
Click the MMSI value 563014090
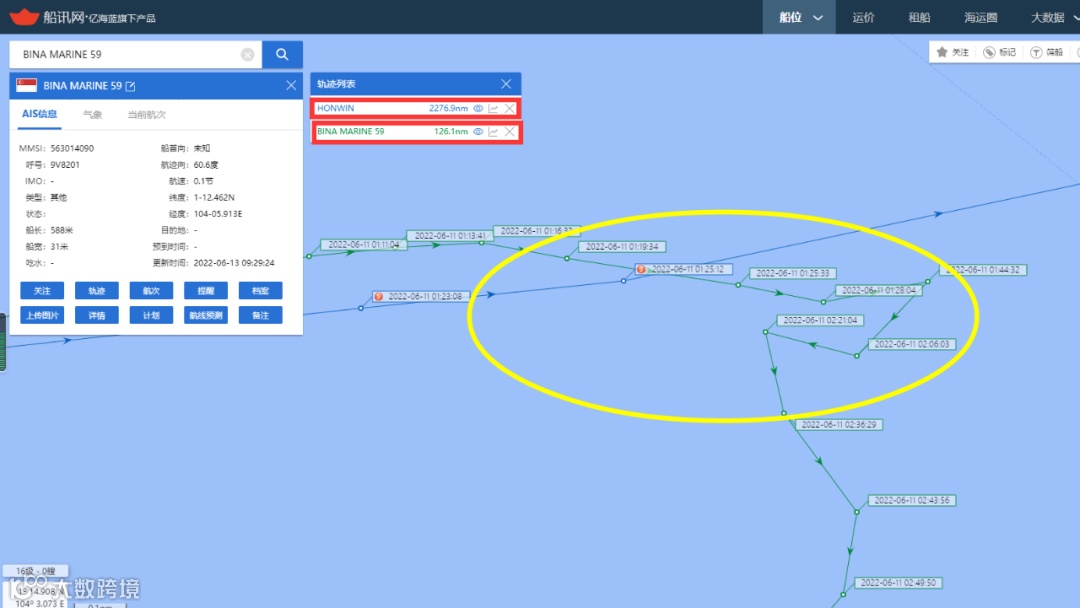pos(72,148)
